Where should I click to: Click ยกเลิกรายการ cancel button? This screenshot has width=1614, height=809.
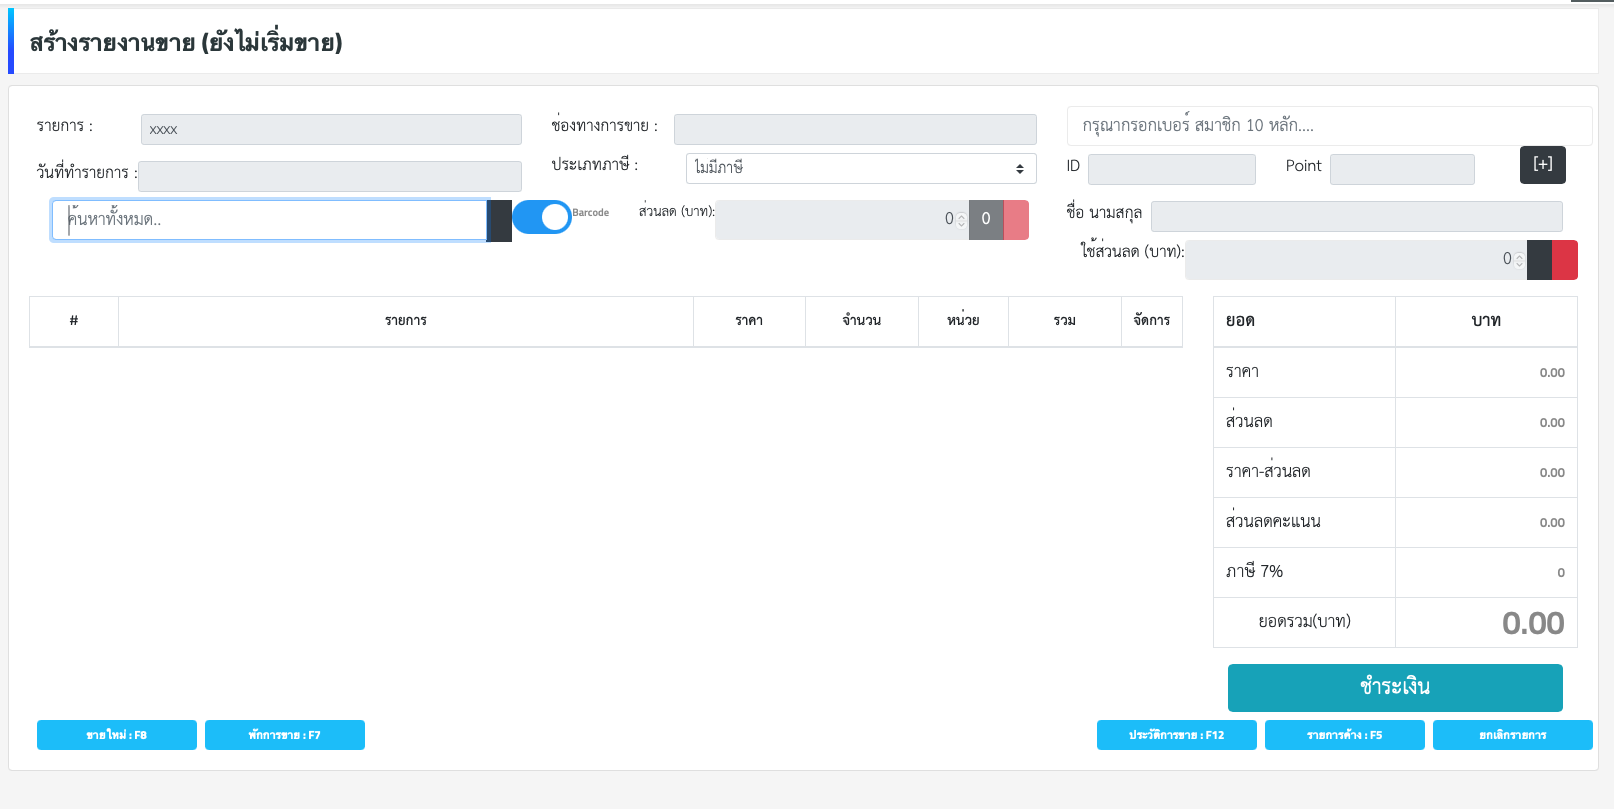click(x=1512, y=735)
